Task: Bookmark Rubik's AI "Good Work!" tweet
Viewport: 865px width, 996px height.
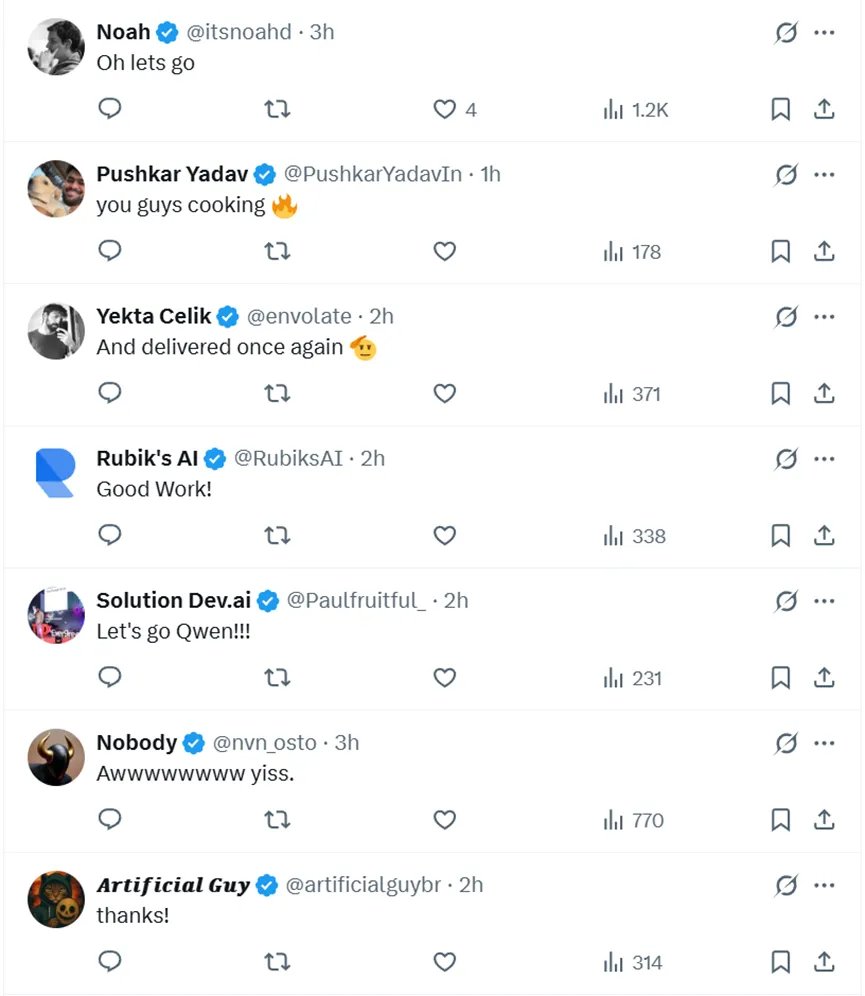Action: pyautogui.click(x=781, y=536)
